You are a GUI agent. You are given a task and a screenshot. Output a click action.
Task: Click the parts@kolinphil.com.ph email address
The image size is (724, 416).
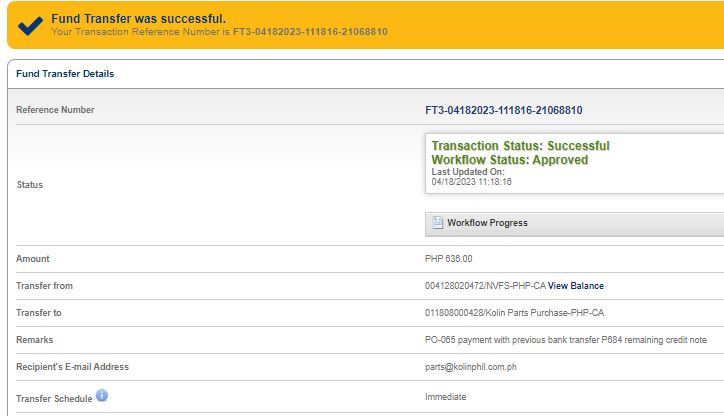(471, 367)
